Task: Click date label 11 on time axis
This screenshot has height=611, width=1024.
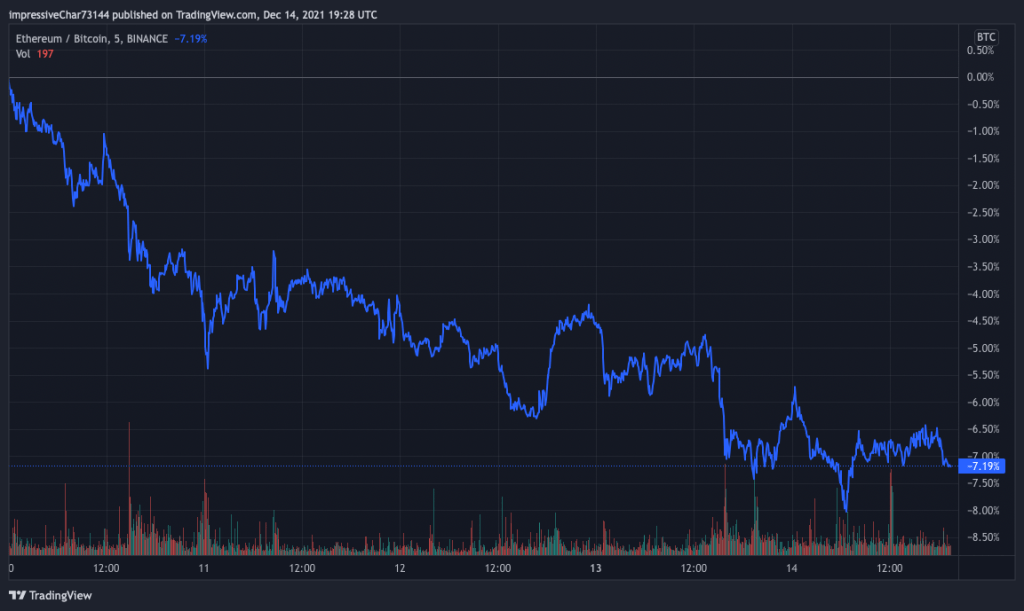Action: click(x=204, y=568)
